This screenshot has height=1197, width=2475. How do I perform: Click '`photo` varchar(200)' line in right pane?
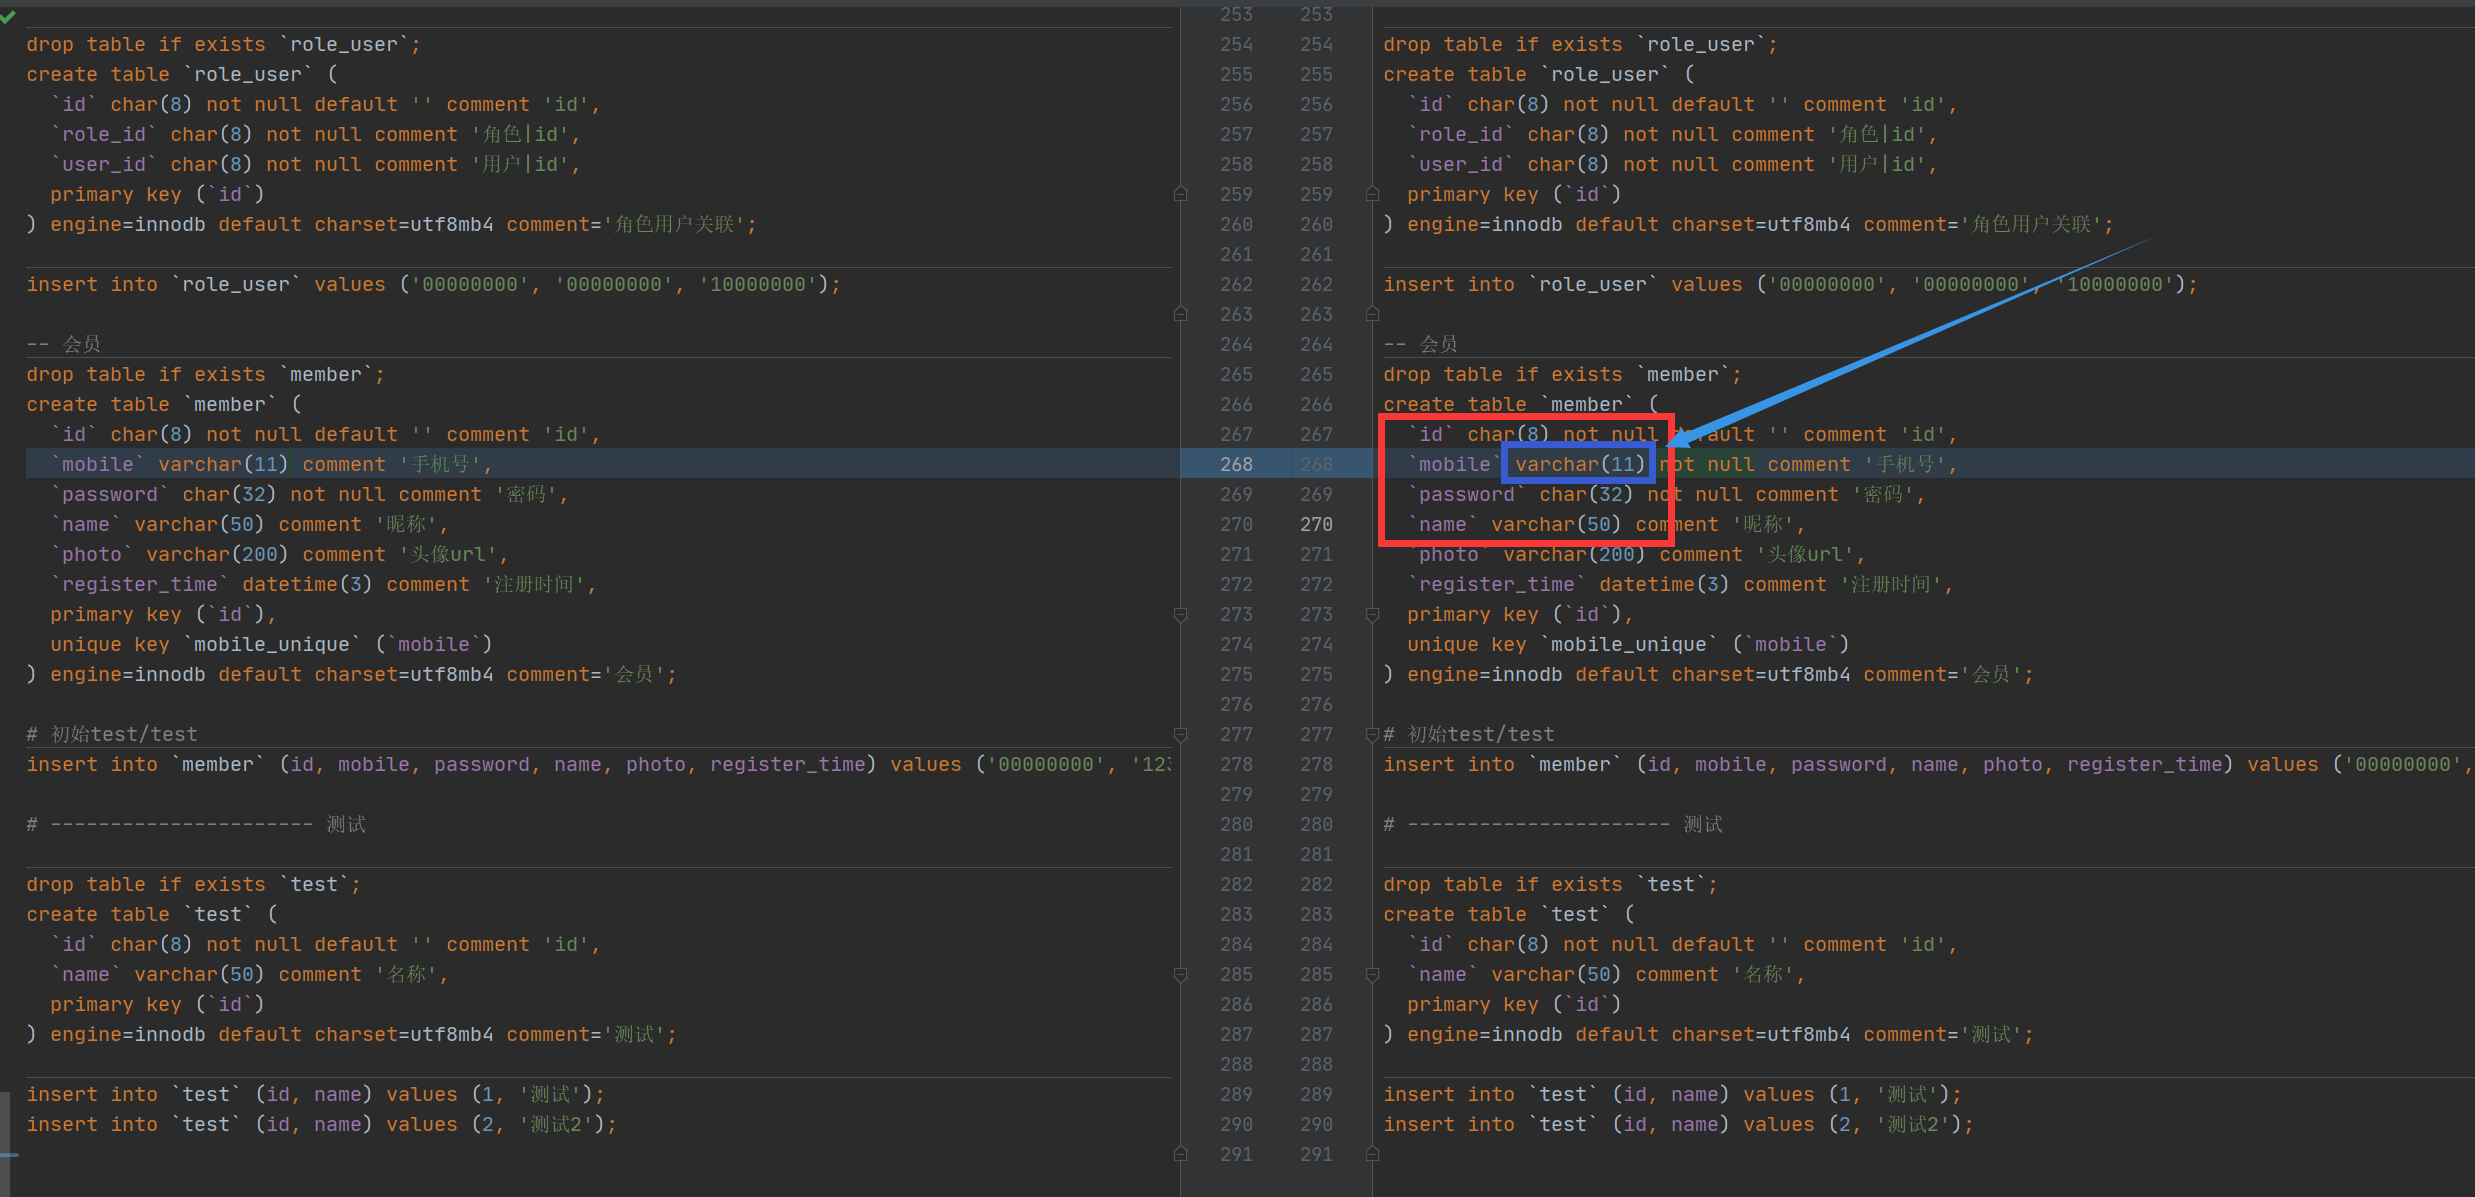[x=1637, y=554]
